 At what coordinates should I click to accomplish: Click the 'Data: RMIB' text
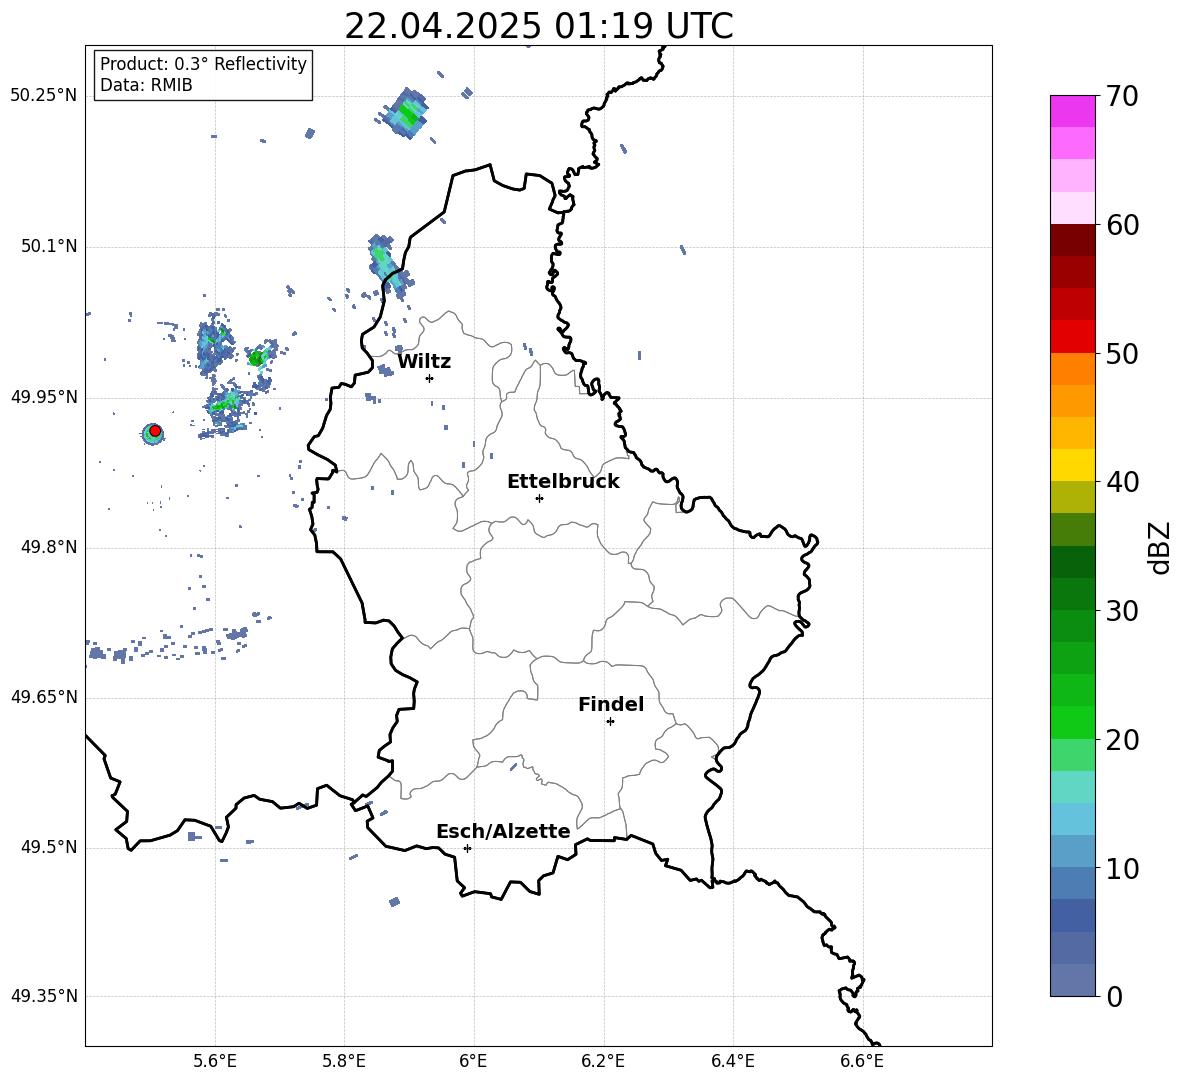coord(146,85)
